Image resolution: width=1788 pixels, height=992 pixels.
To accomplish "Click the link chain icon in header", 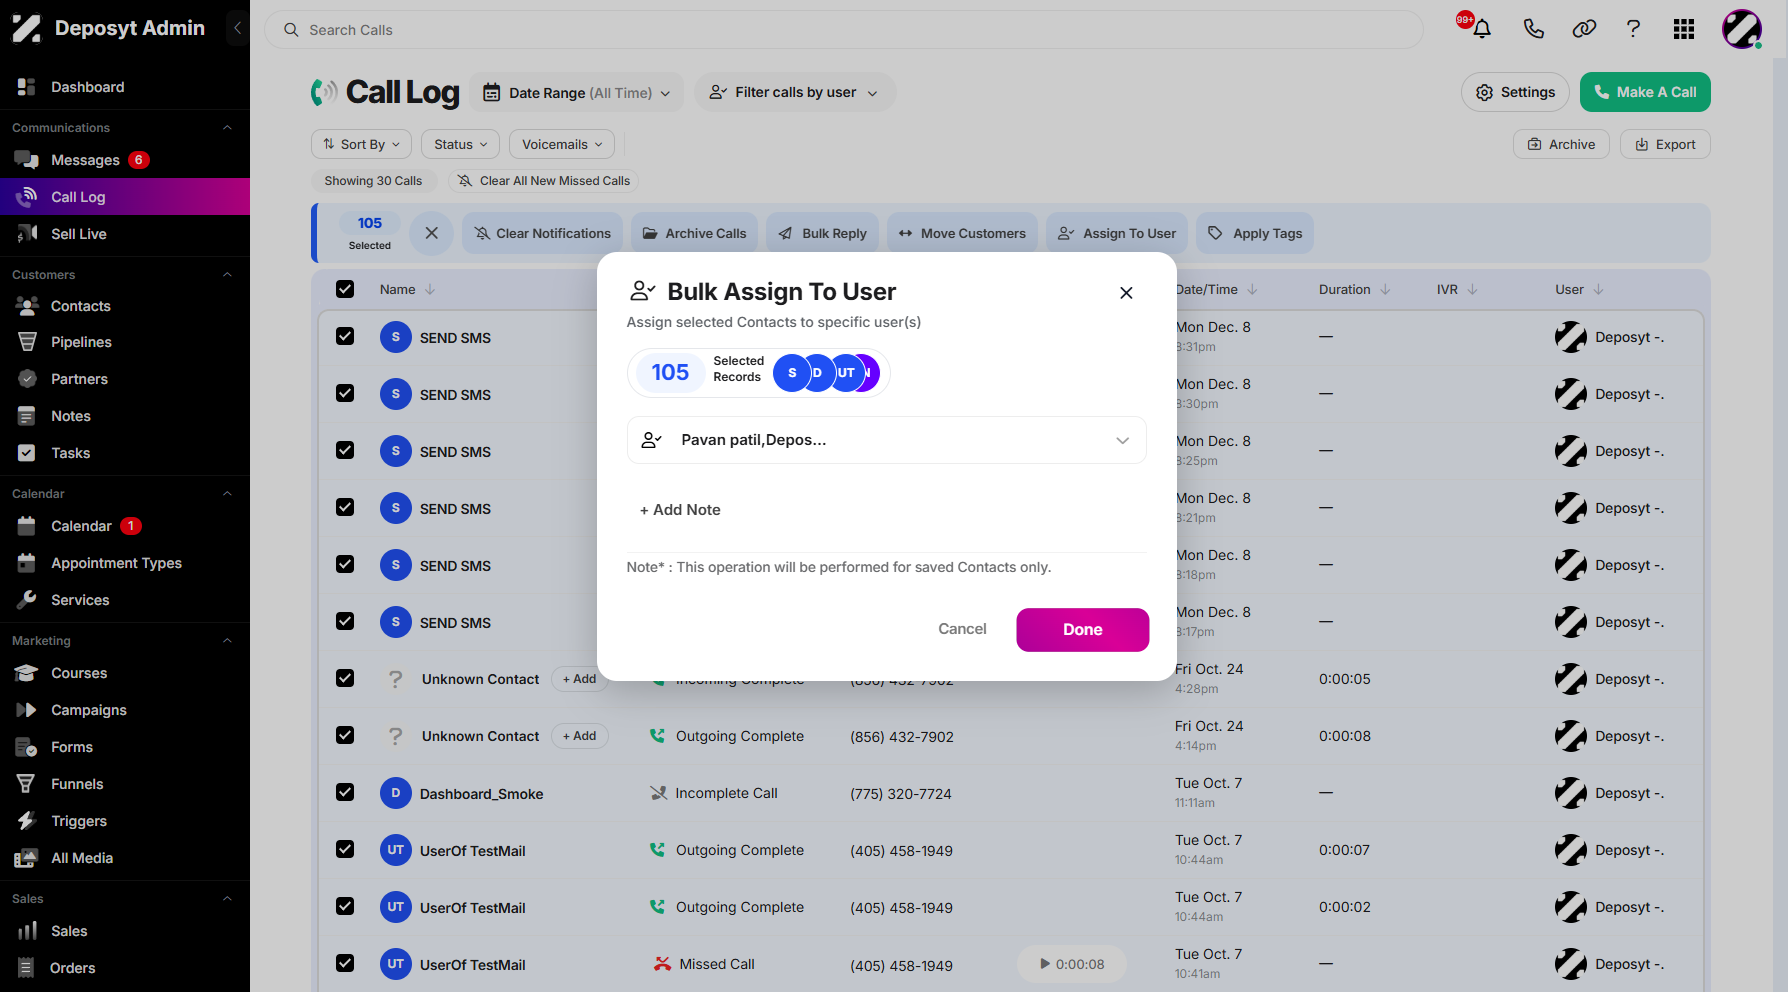I will point(1584,29).
